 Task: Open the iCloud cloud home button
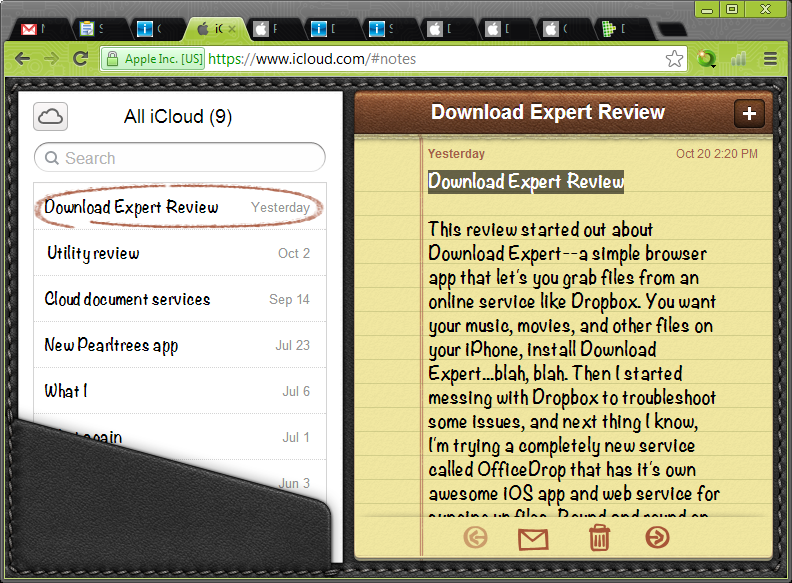pos(51,117)
